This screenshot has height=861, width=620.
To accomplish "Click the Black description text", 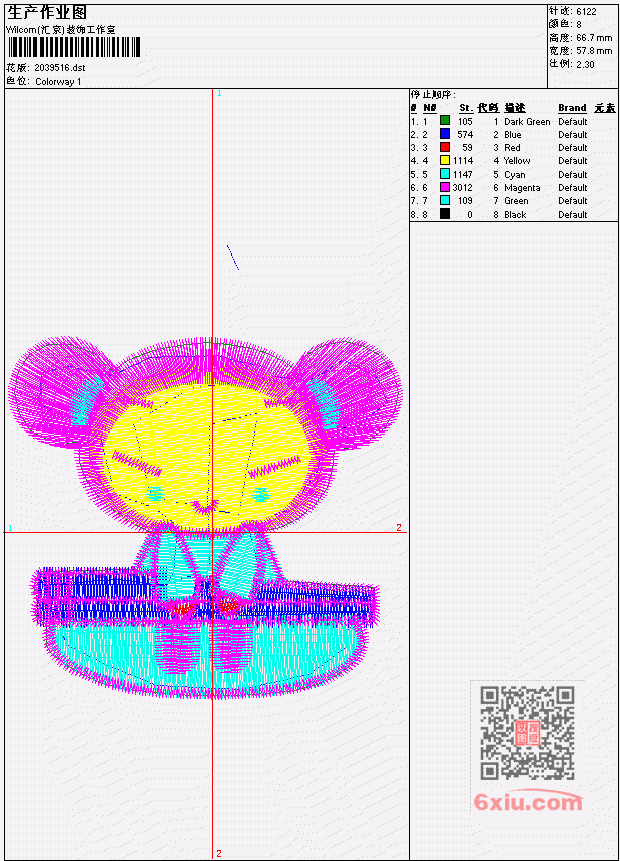I will pyautogui.click(x=515, y=215).
